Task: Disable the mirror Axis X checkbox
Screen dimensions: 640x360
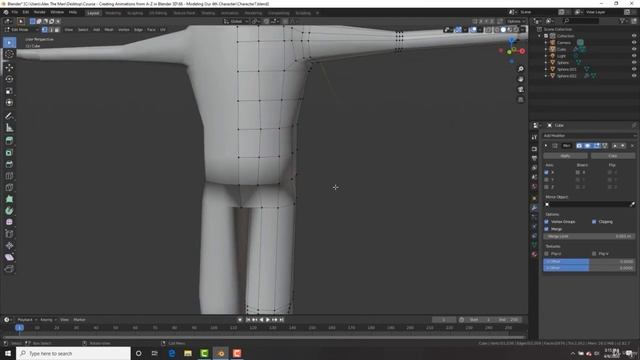Action: (x=547, y=172)
